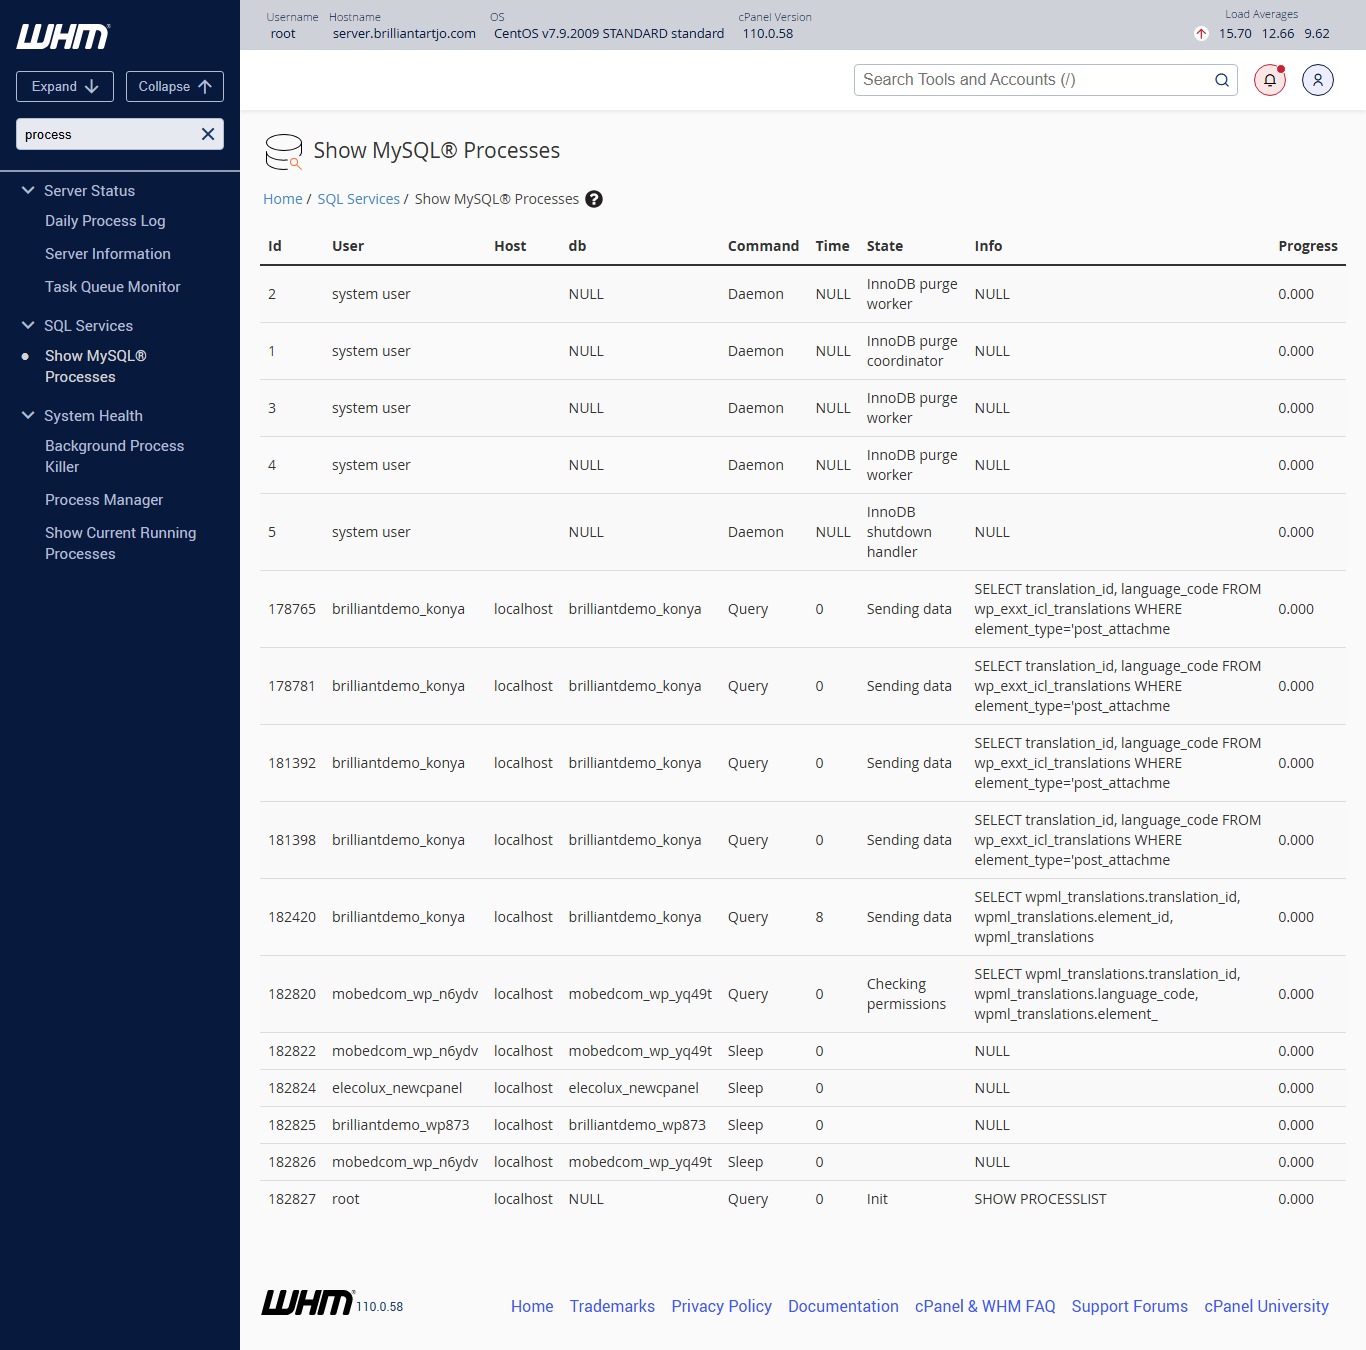Open Process Manager
This screenshot has height=1350, width=1366.
pos(104,500)
